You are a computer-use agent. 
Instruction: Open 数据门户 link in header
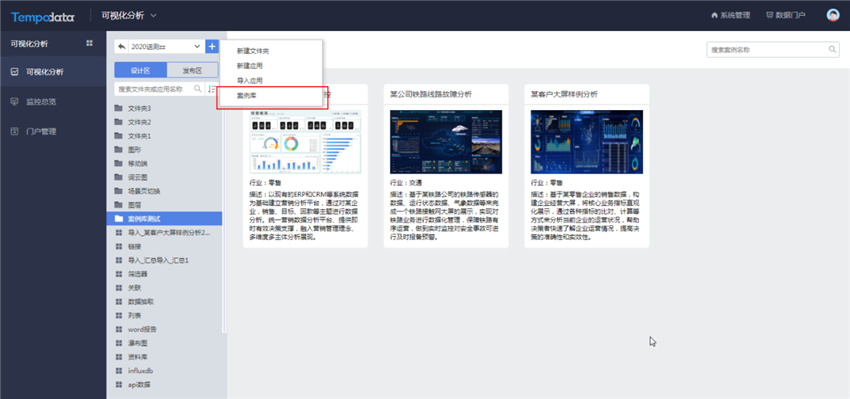[x=785, y=15]
